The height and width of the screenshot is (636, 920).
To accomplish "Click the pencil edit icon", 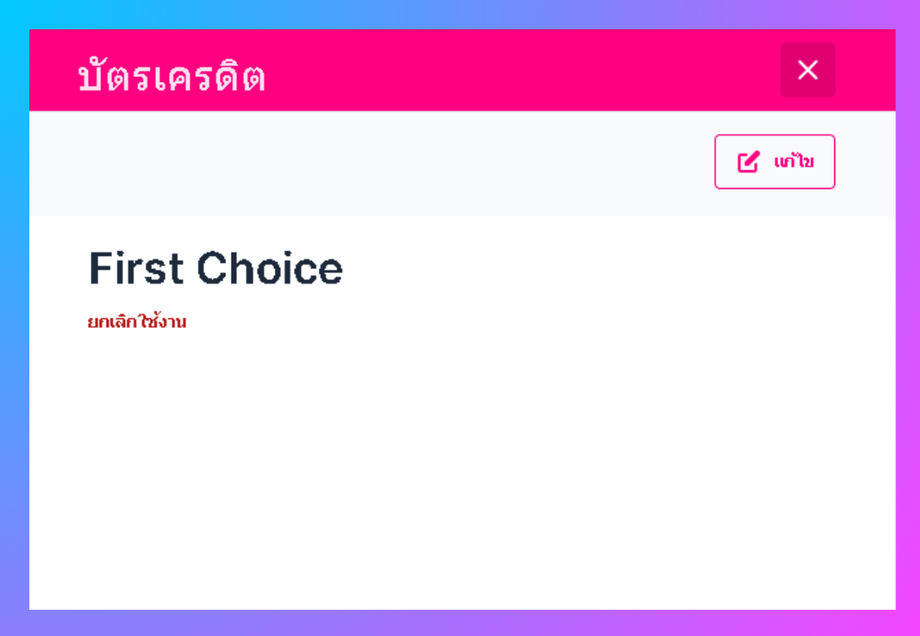I will point(748,162).
